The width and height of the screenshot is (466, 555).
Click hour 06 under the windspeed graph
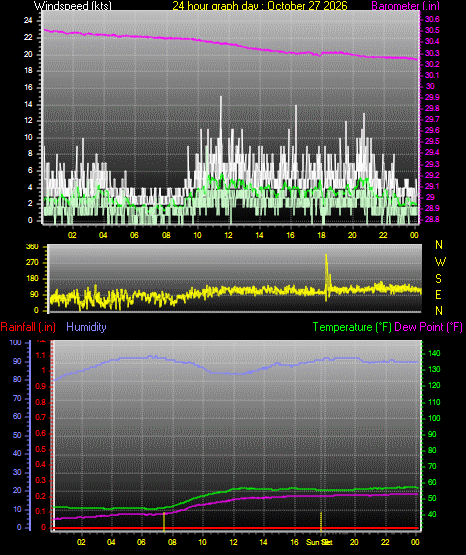point(134,235)
